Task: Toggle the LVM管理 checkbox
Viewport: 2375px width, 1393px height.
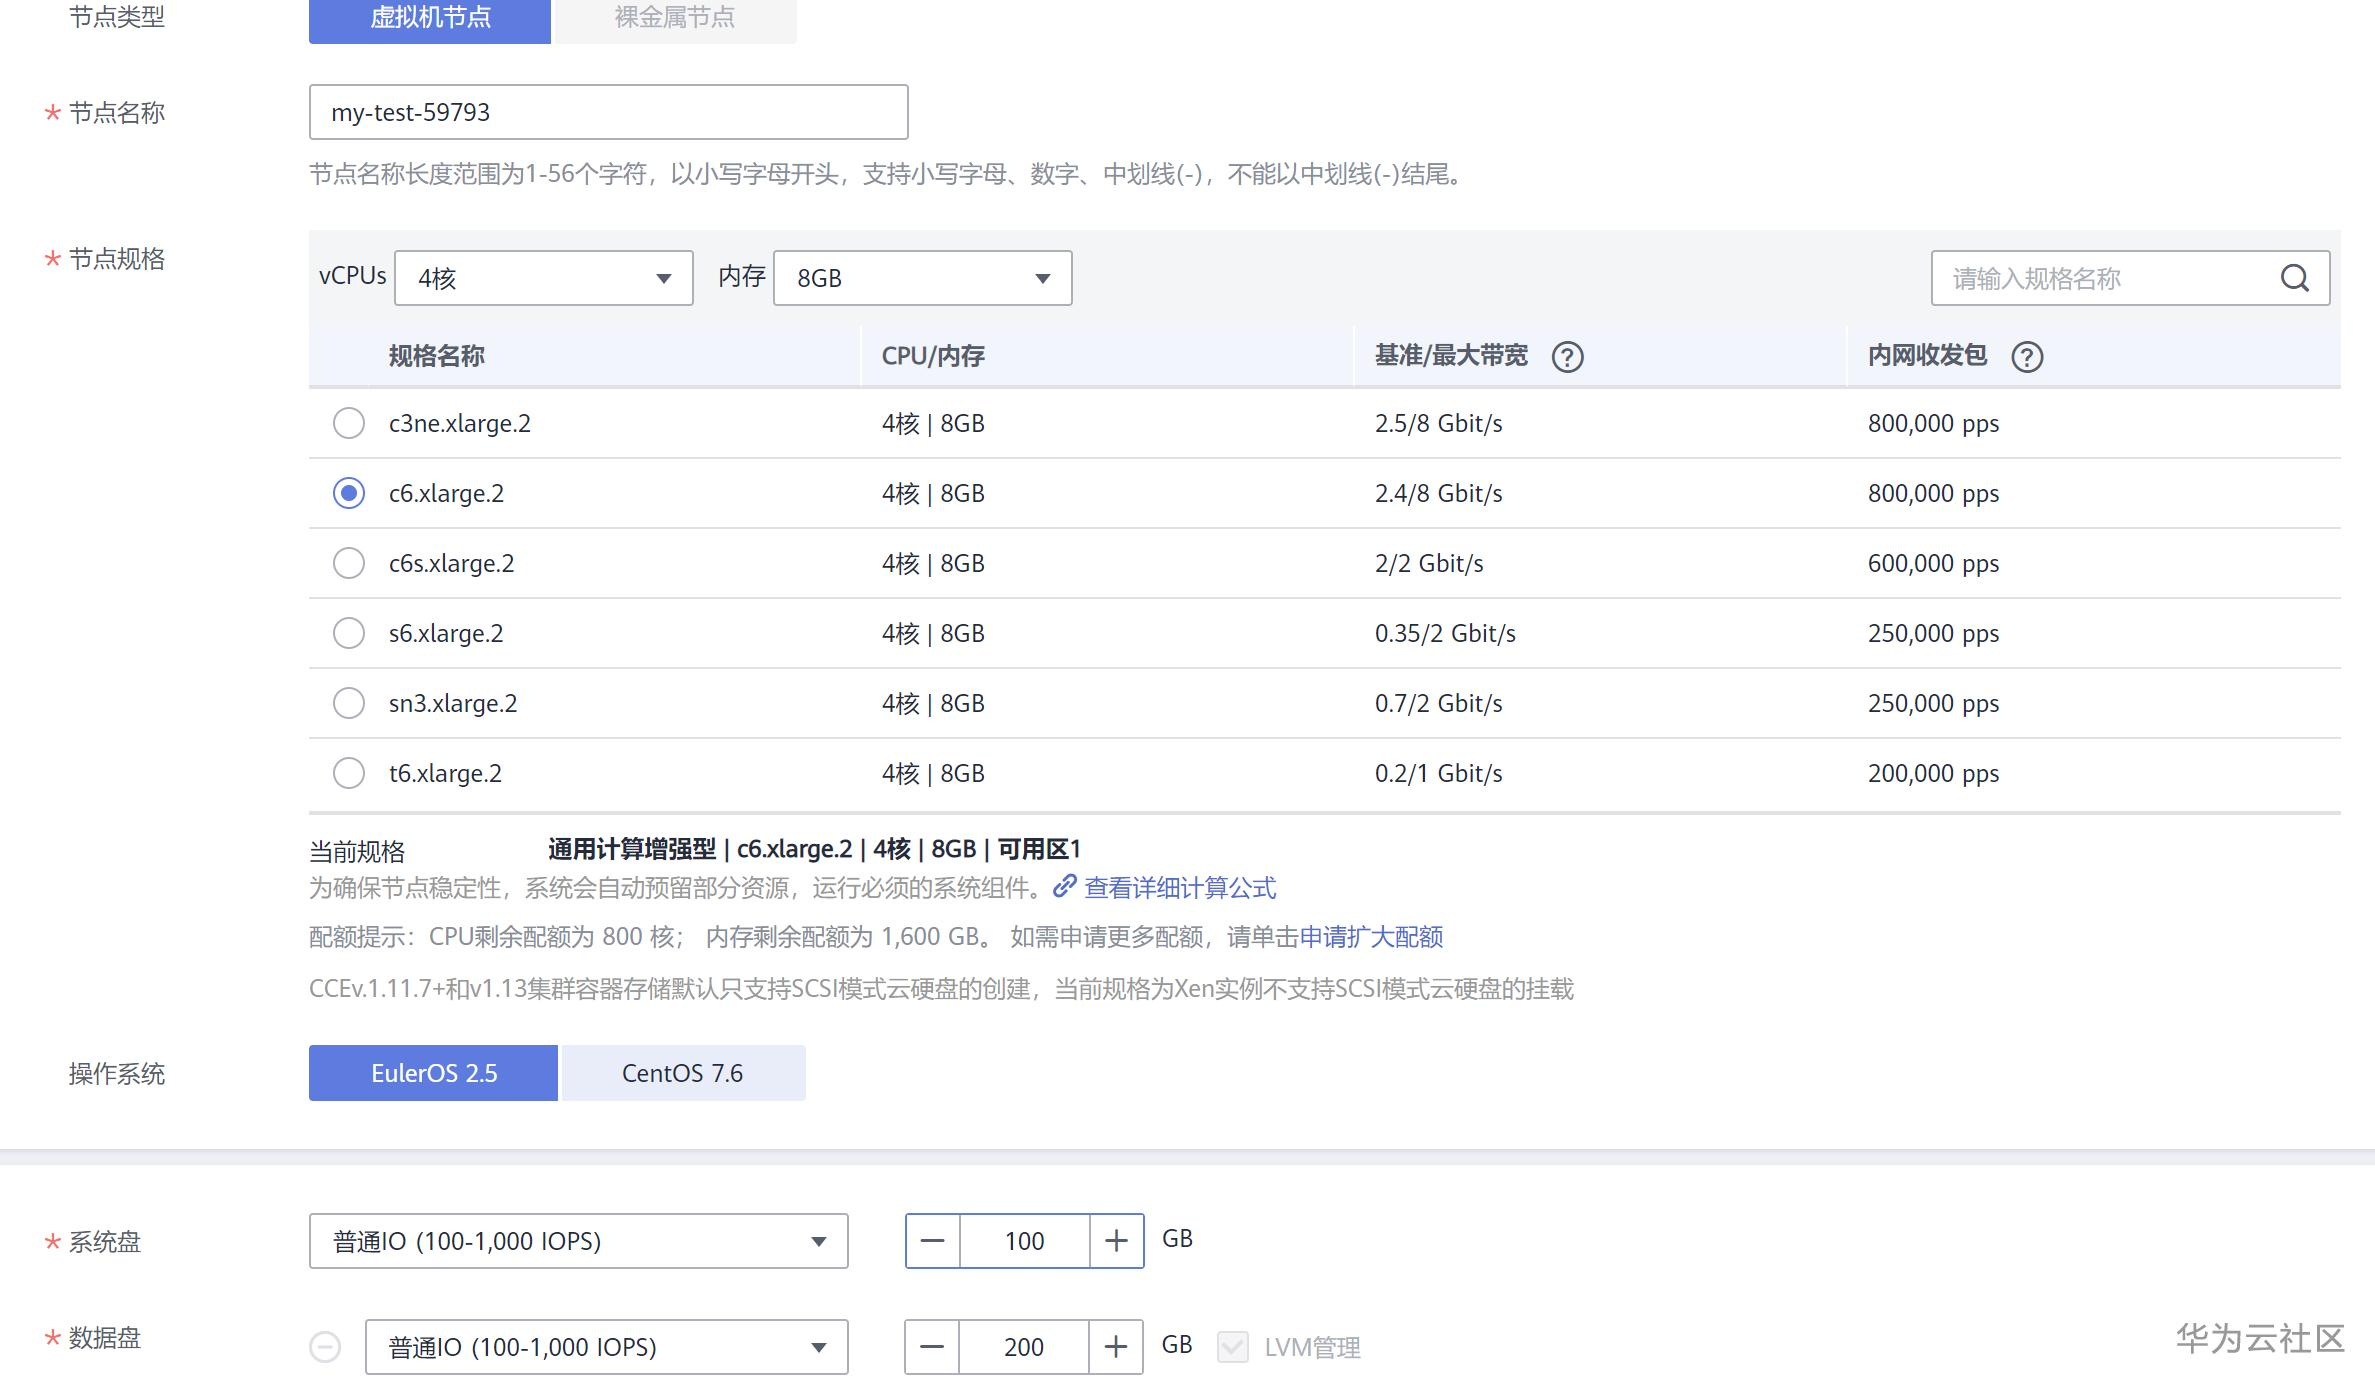Action: click(x=1233, y=1347)
